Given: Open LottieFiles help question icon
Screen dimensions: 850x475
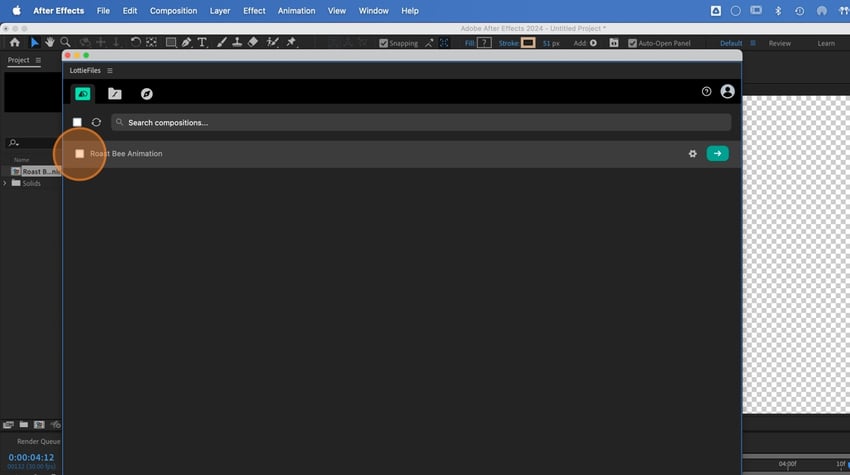Looking at the screenshot, I should click(x=706, y=92).
